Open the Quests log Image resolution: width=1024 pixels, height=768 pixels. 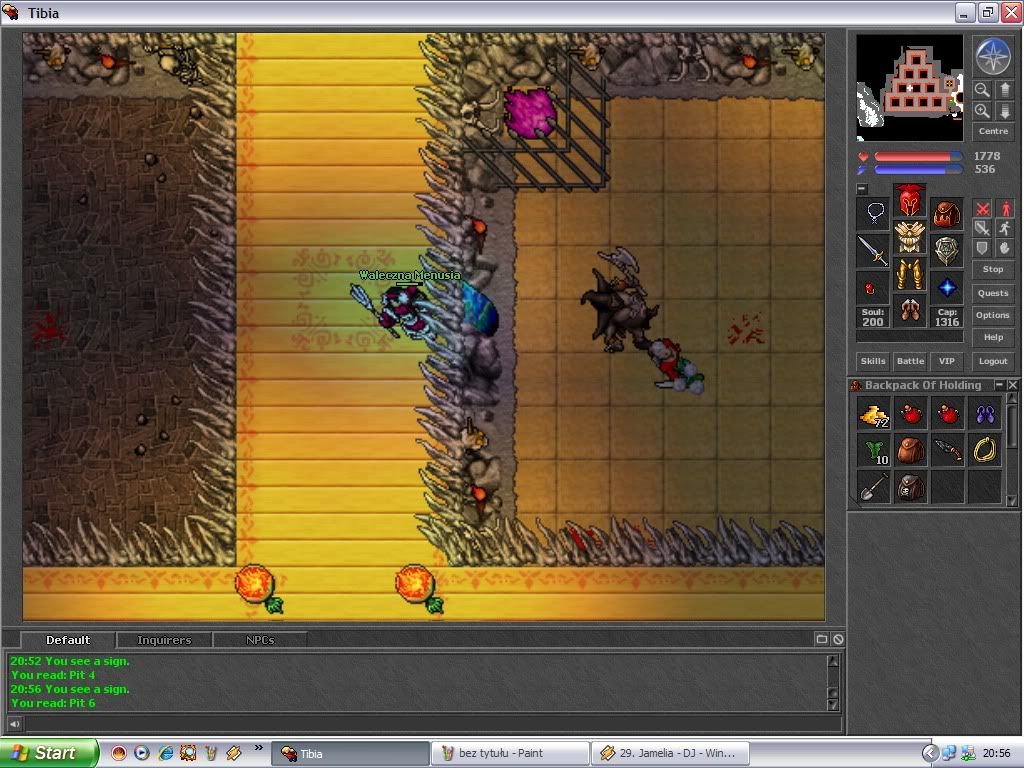[x=993, y=293]
